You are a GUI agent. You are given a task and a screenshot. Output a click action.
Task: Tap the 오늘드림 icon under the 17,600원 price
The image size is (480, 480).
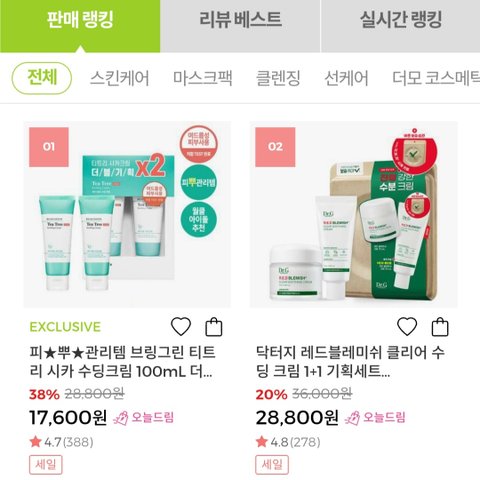click(x=120, y=418)
